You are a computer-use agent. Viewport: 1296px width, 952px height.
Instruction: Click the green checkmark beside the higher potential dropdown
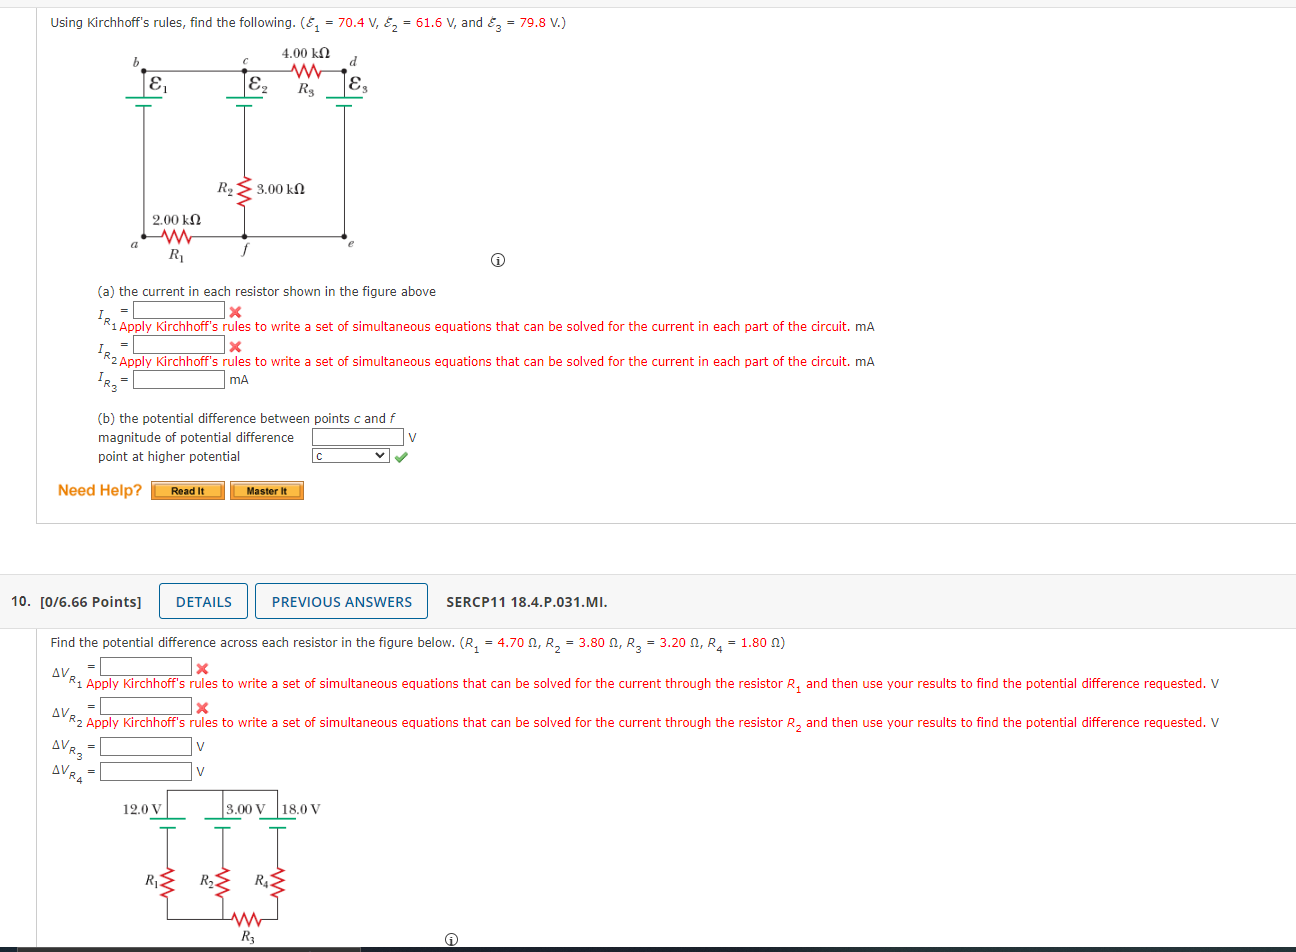[399, 456]
